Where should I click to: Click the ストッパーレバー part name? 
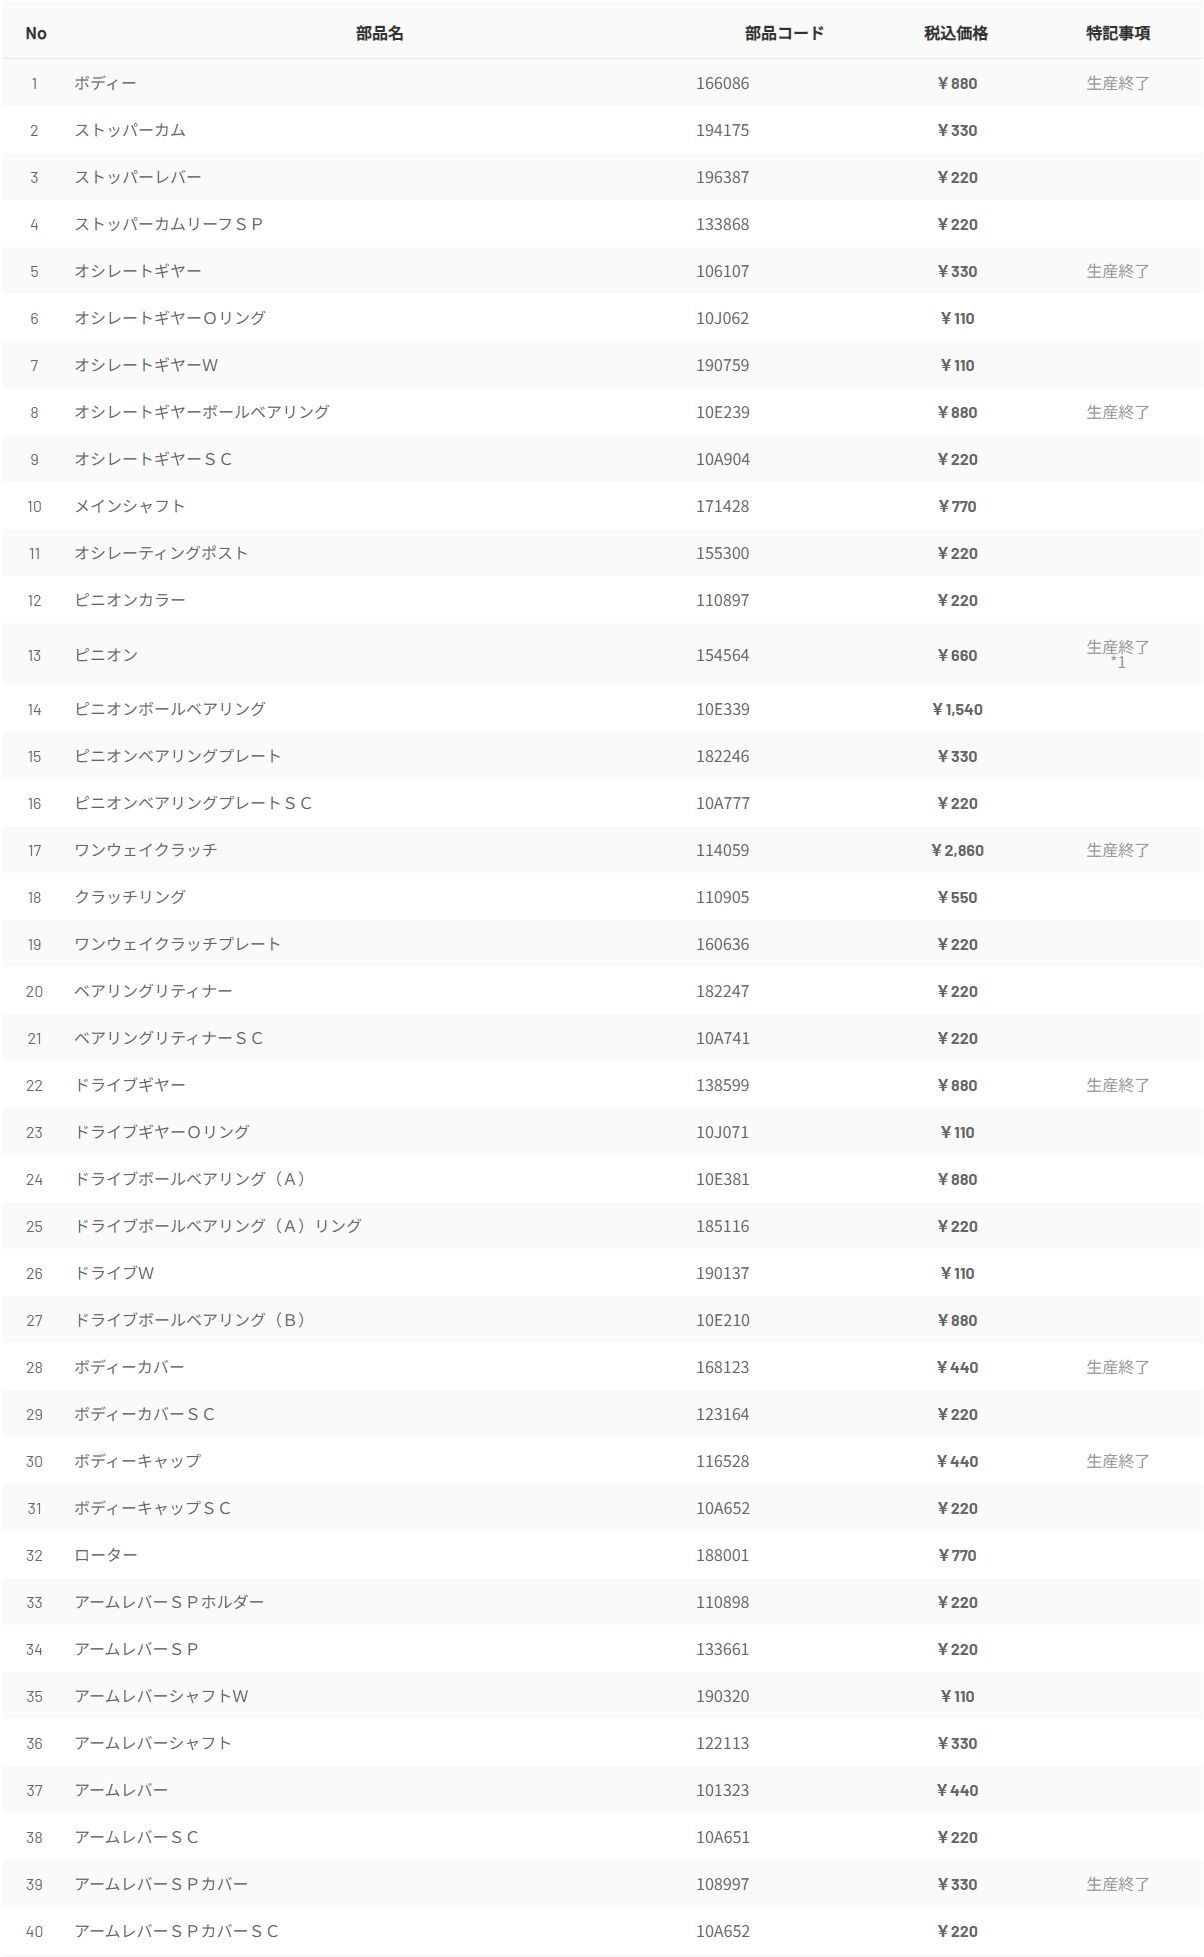[137, 177]
